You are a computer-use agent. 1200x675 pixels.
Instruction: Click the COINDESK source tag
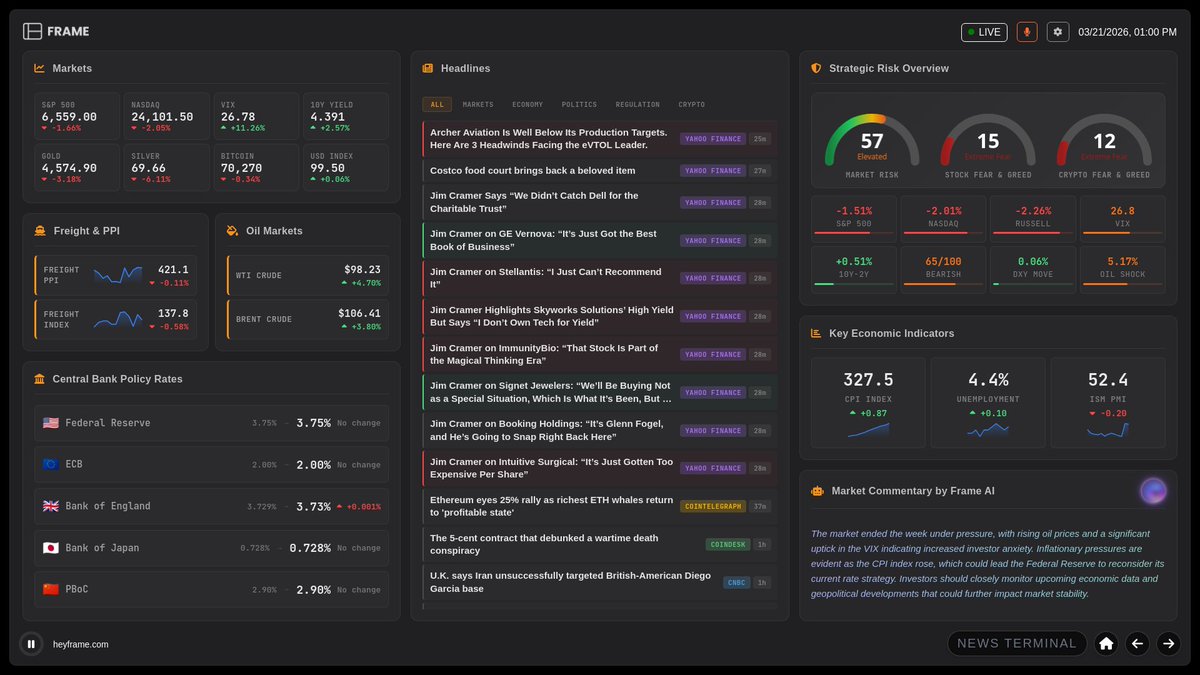727,545
